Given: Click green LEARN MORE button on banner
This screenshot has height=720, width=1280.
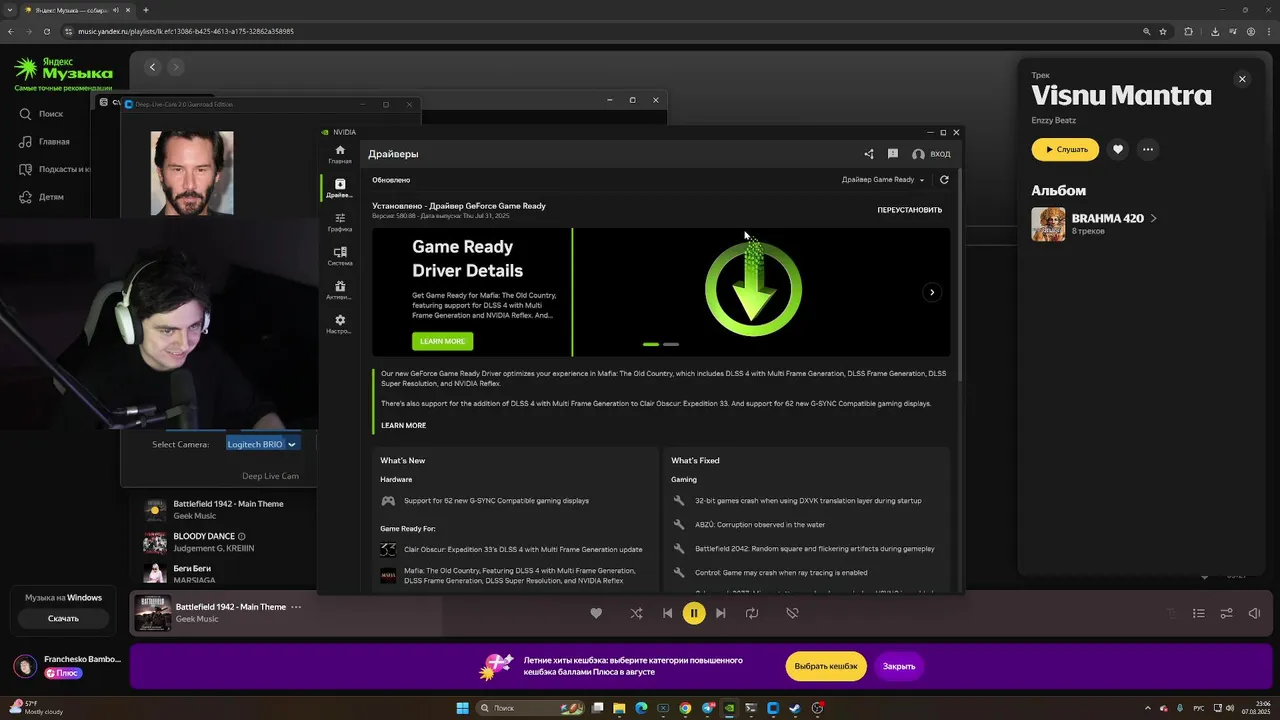Looking at the screenshot, I should click(442, 341).
